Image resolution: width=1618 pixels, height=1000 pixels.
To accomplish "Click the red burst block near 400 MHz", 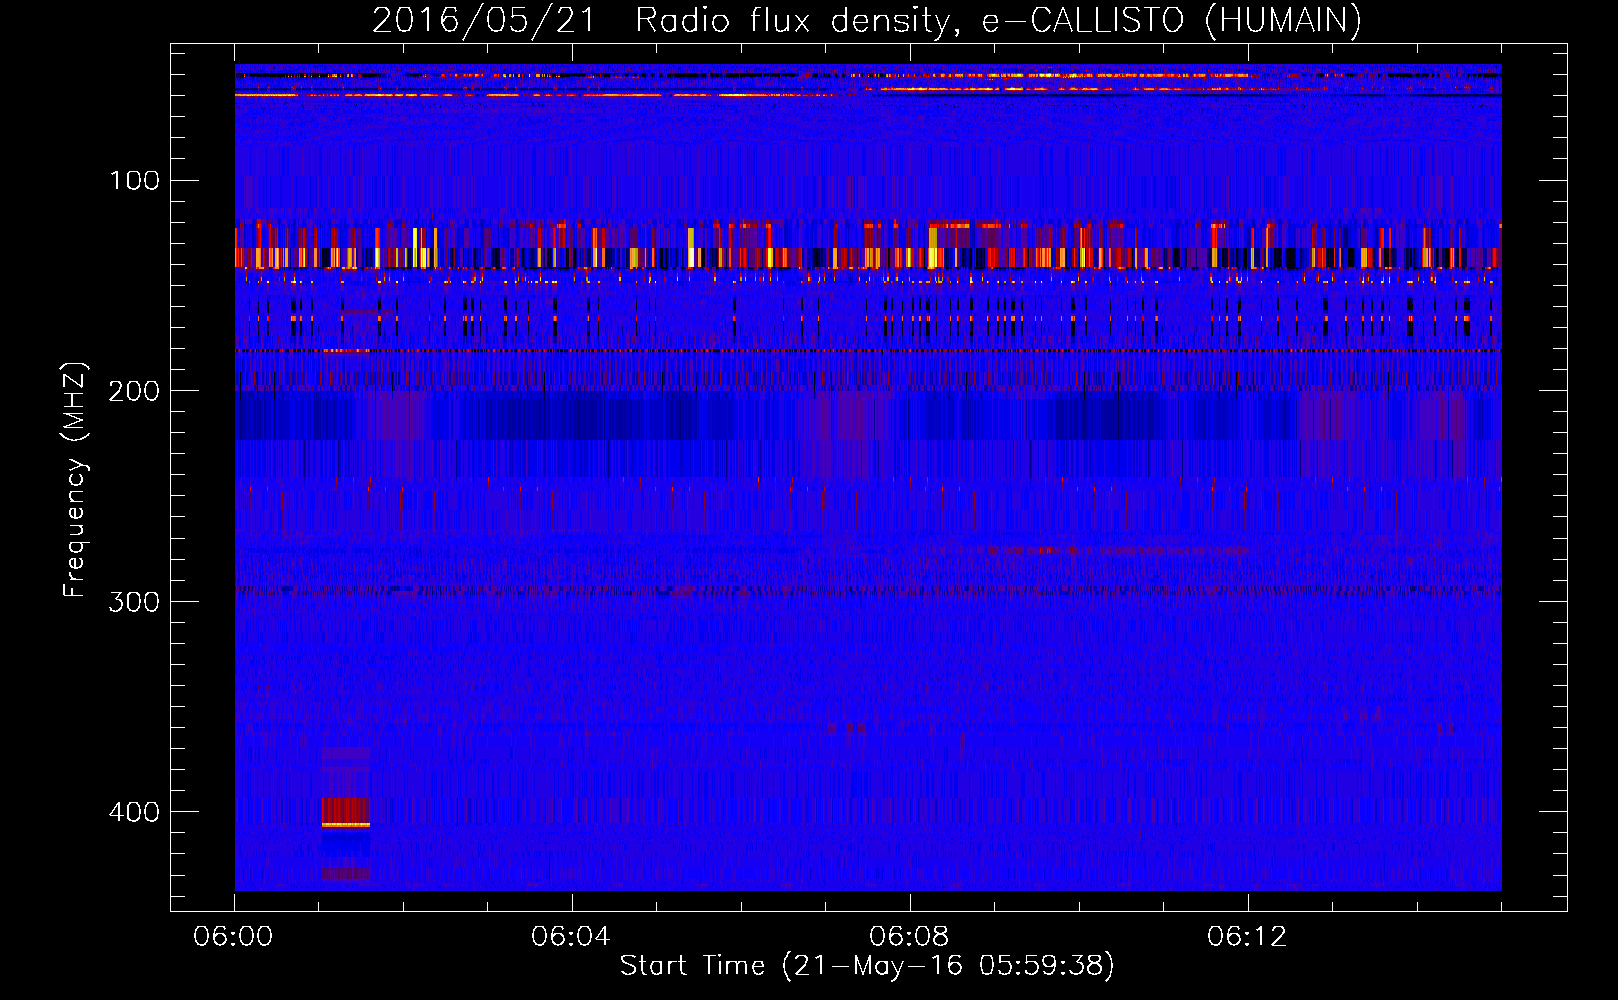I will click(346, 812).
